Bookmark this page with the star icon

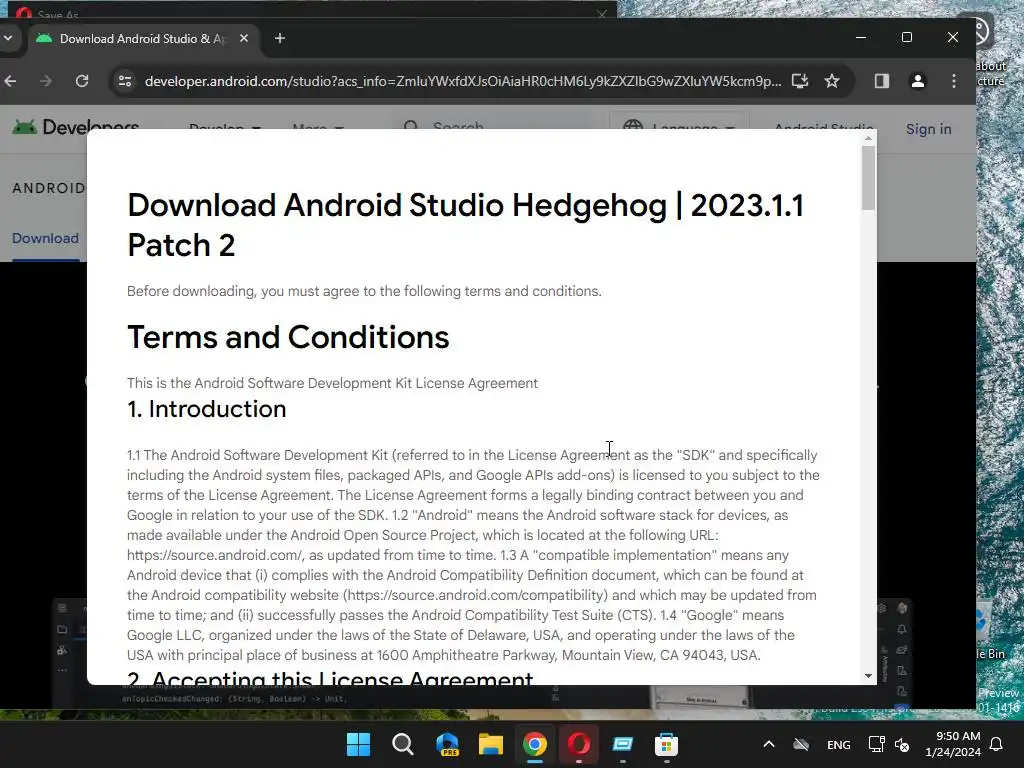click(x=831, y=81)
